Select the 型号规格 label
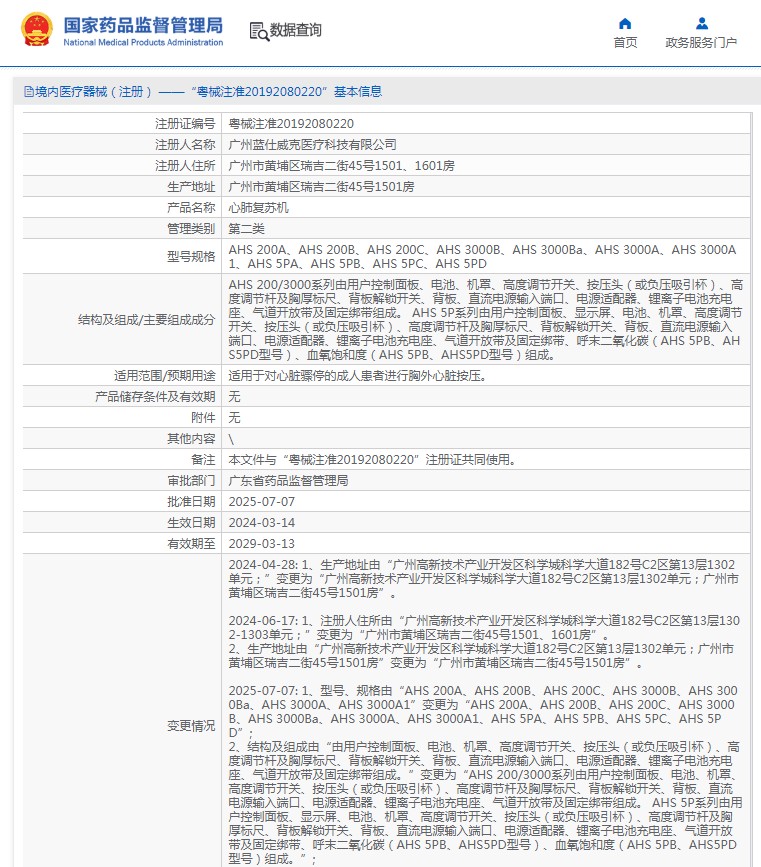Screen dimensions: 761x867 point(191,257)
